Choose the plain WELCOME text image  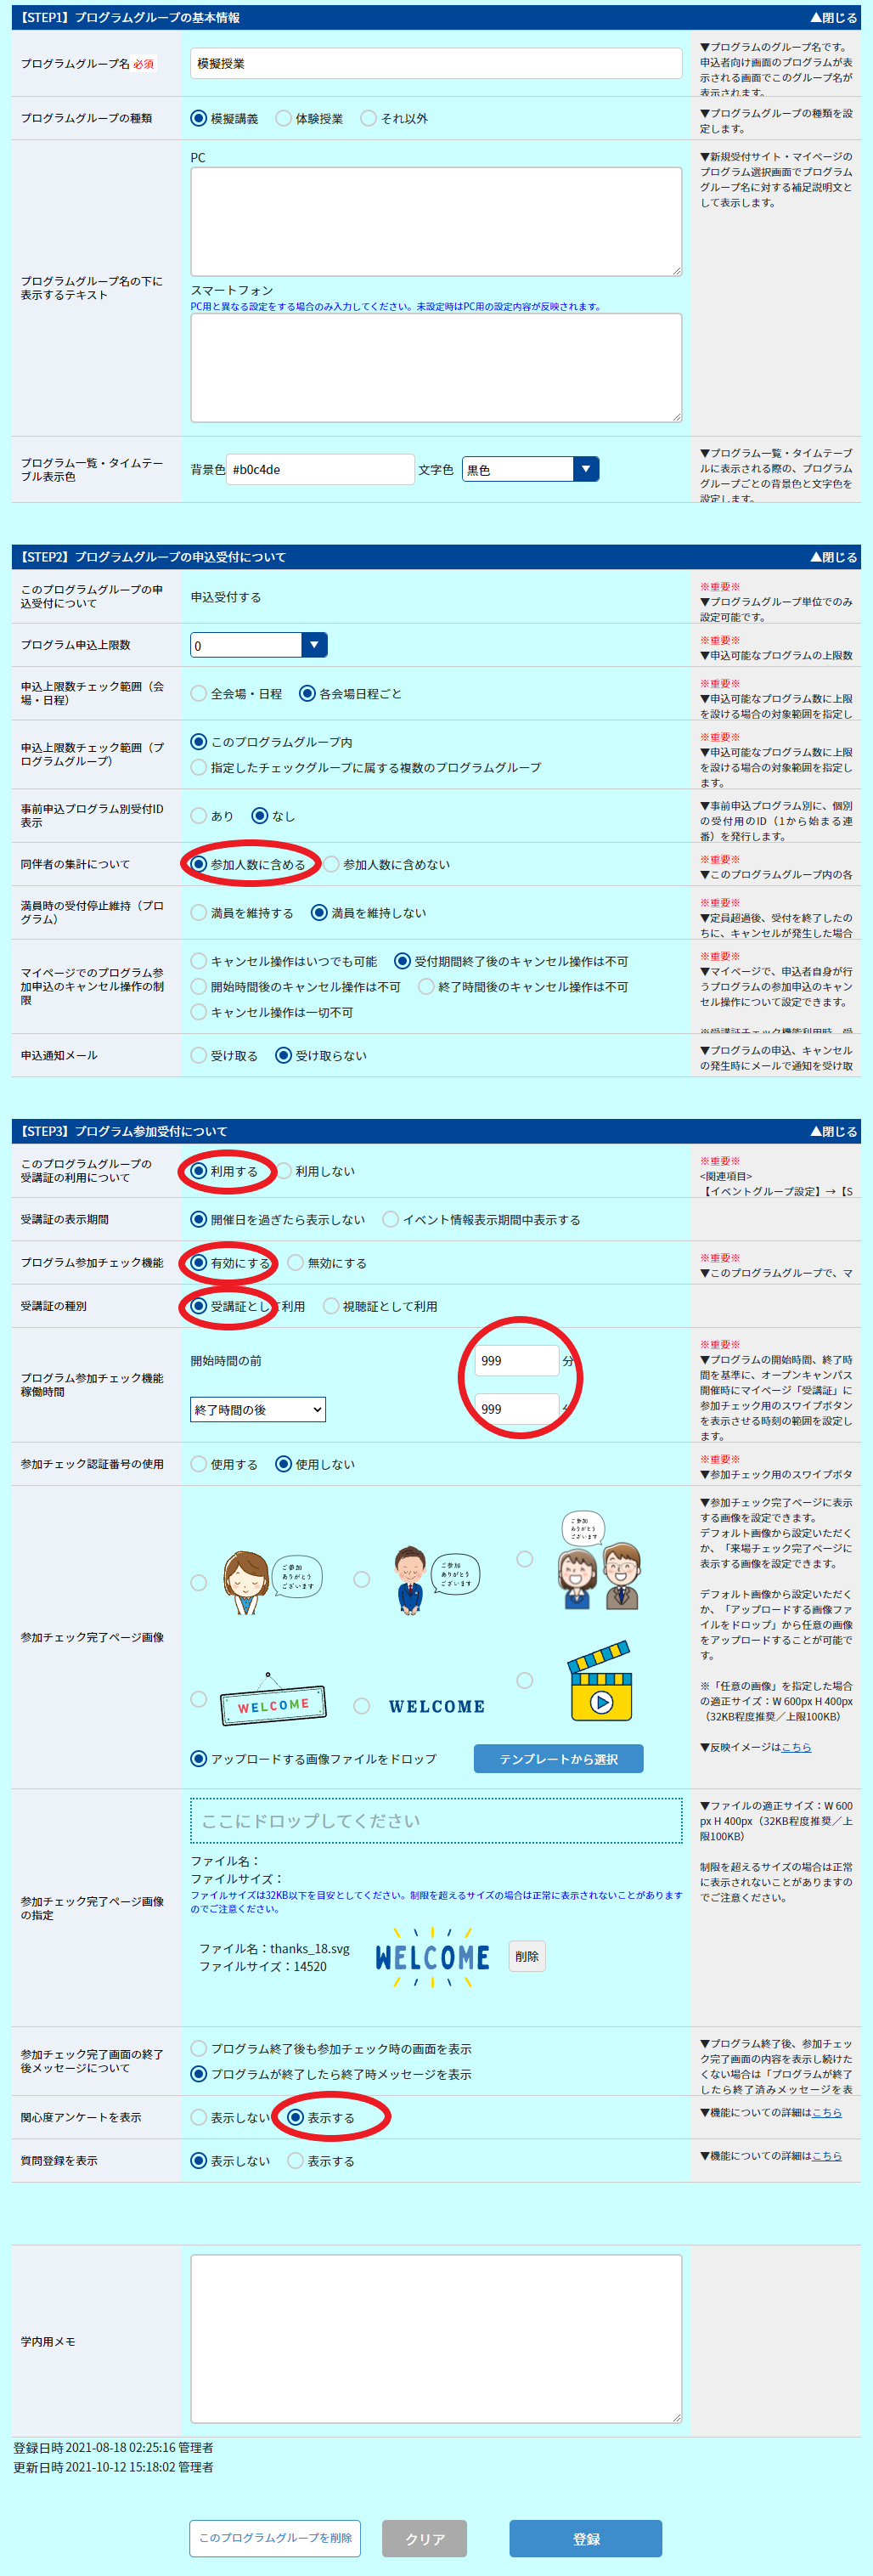click(362, 1706)
